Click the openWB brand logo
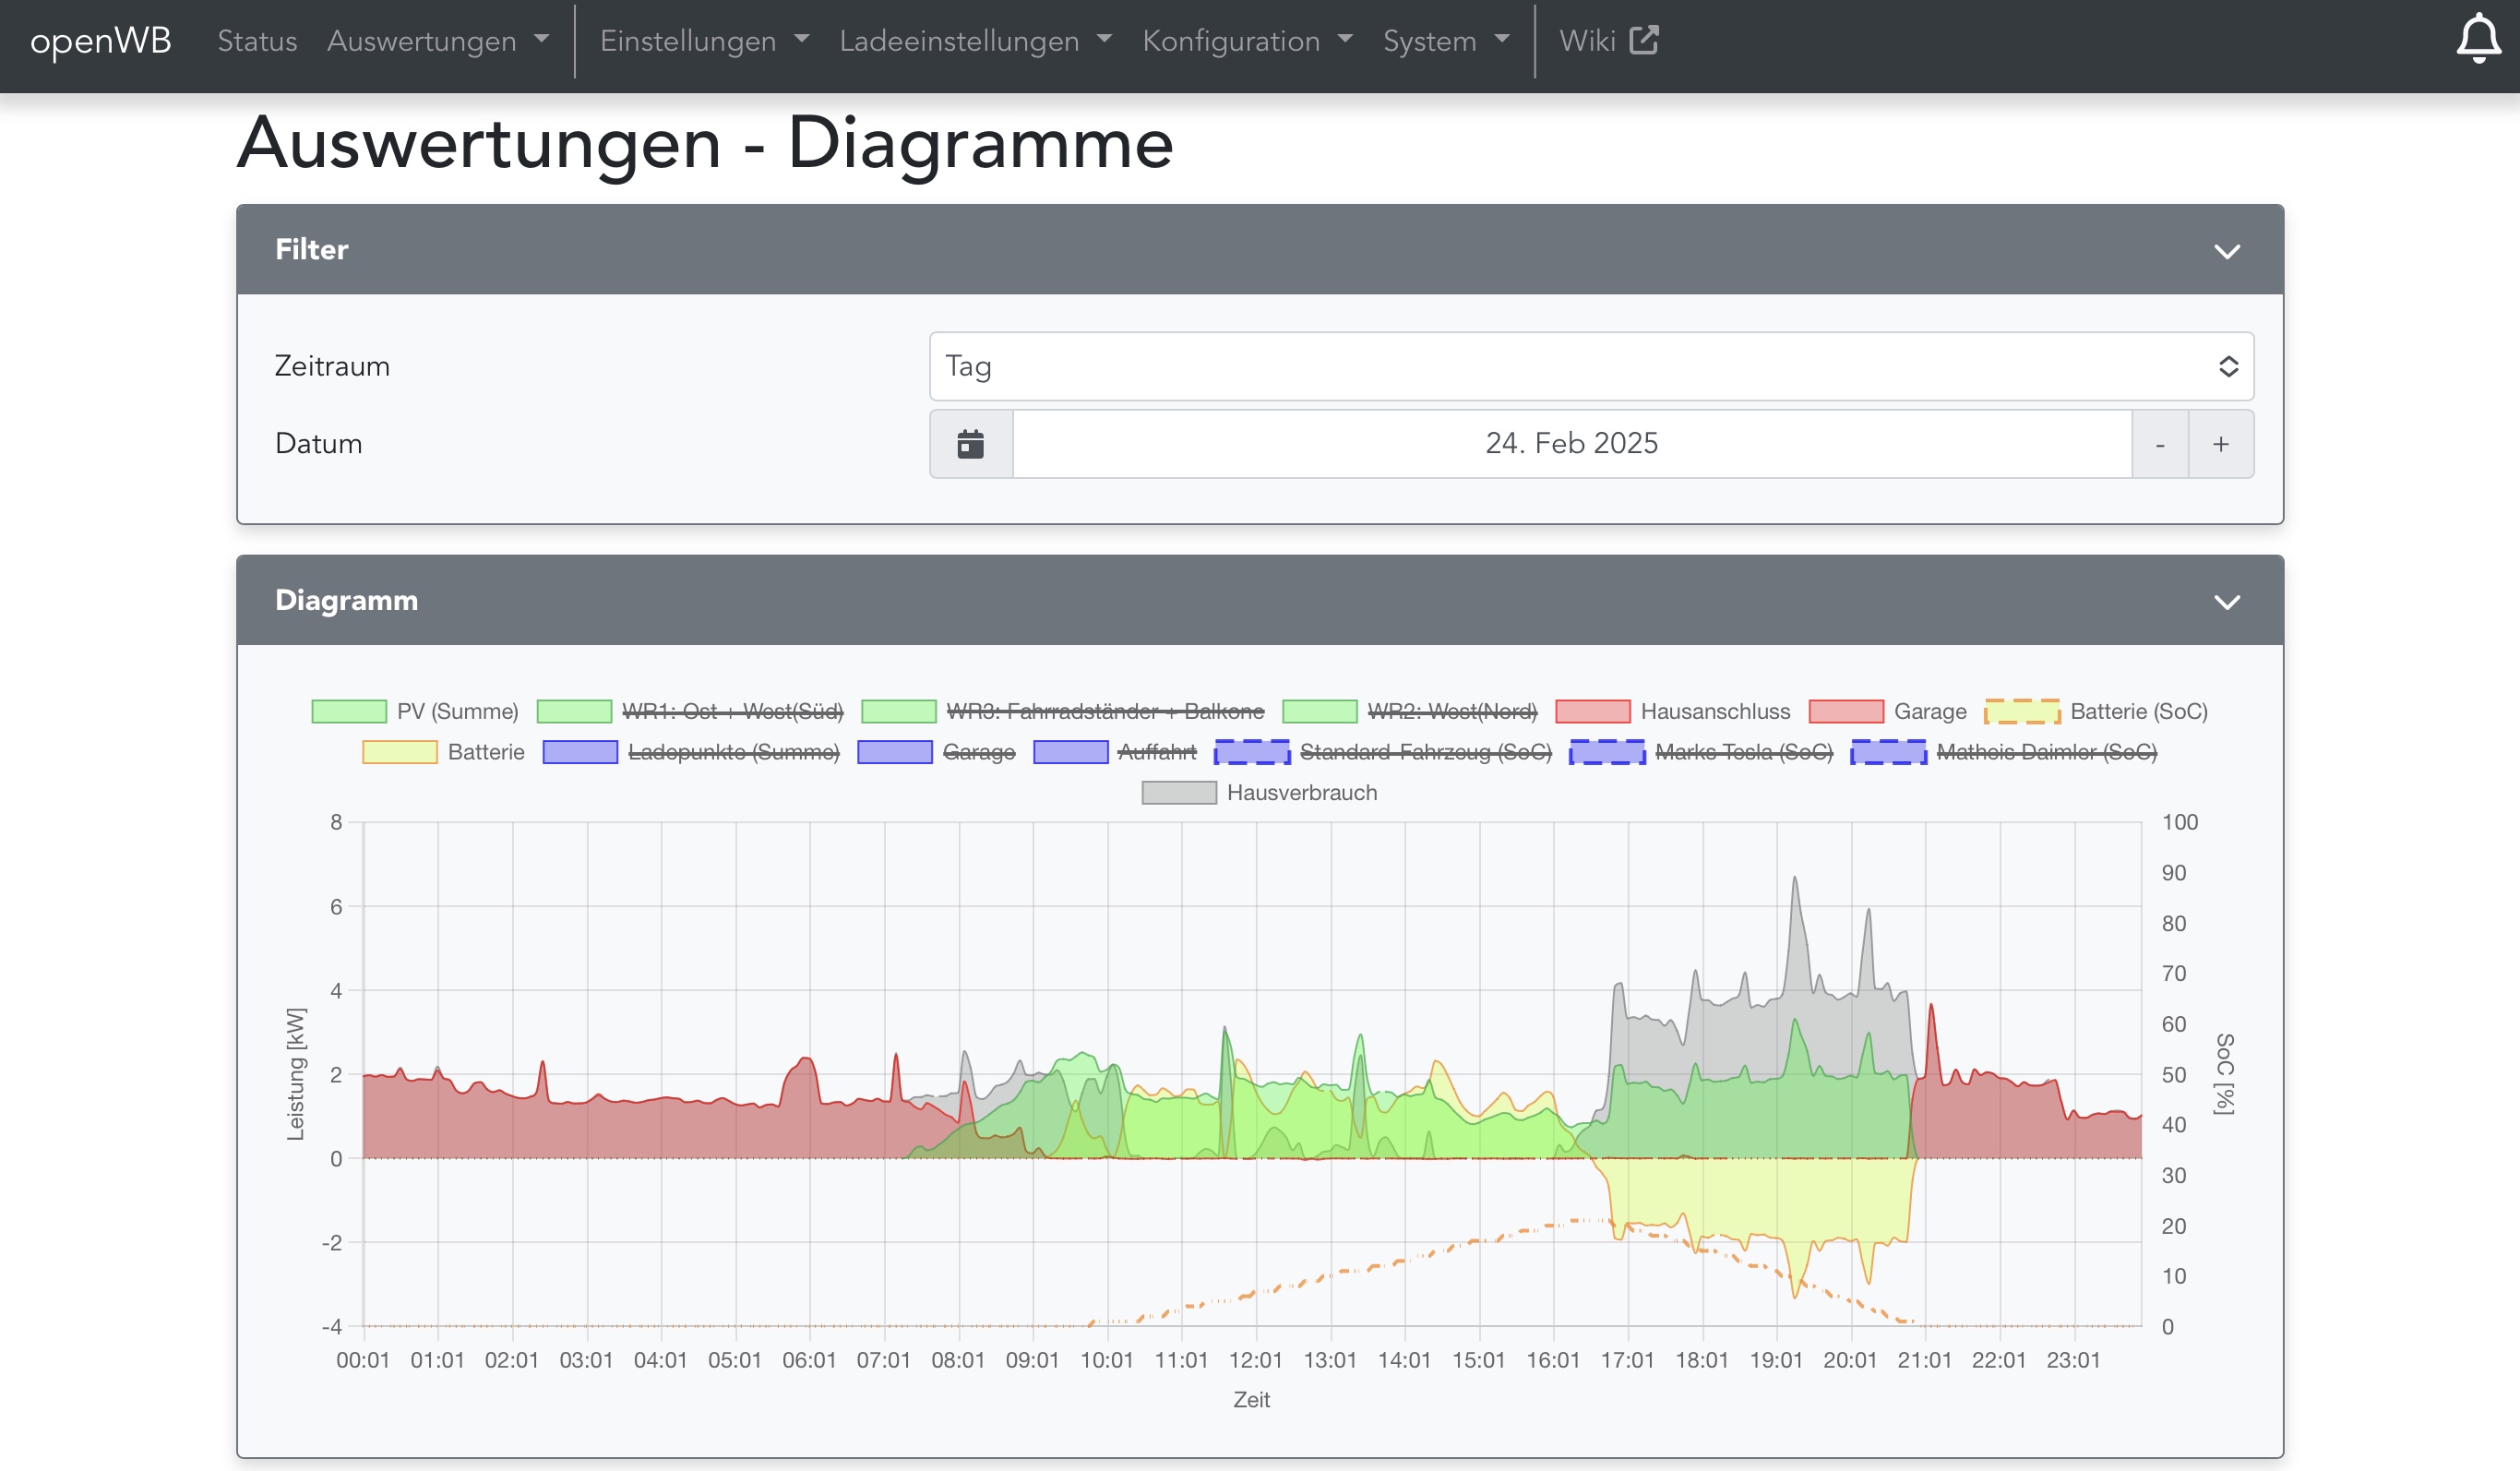Image resolution: width=2520 pixels, height=1471 pixels. coord(101,40)
